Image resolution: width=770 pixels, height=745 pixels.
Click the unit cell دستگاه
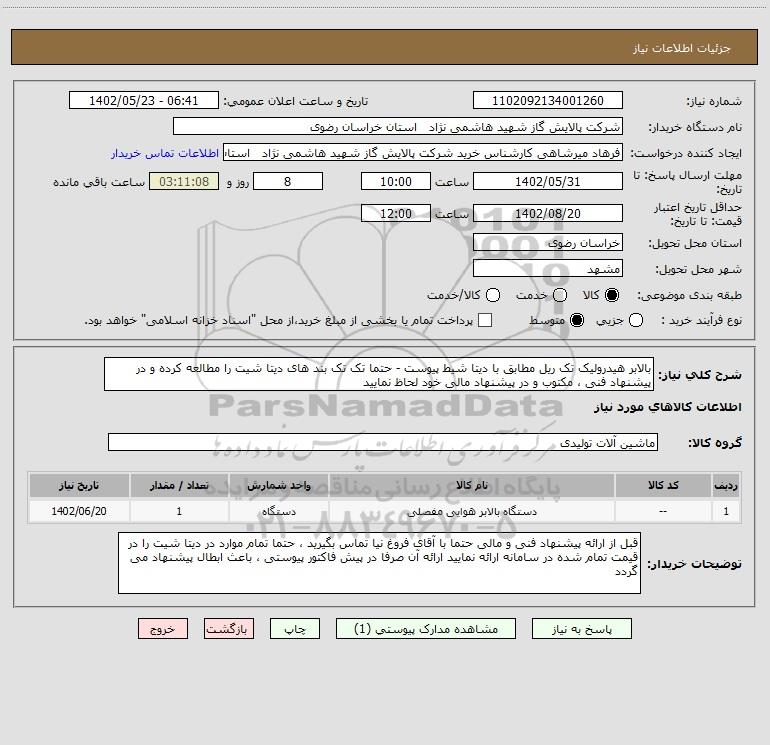click(278, 511)
